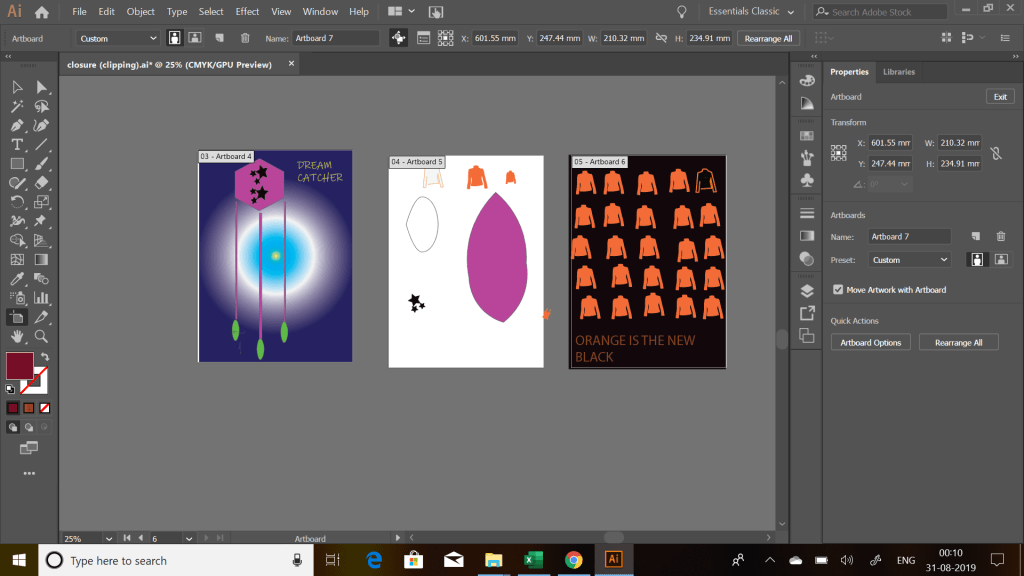Screen dimensions: 1024x576
Task: Click the Home icon in top bar
Action: tap(42, 12)
